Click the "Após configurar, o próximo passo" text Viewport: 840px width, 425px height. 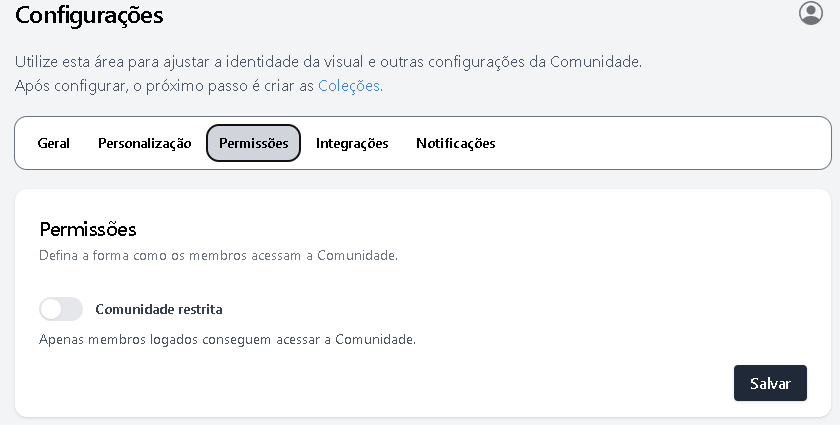tap(165, 86)
